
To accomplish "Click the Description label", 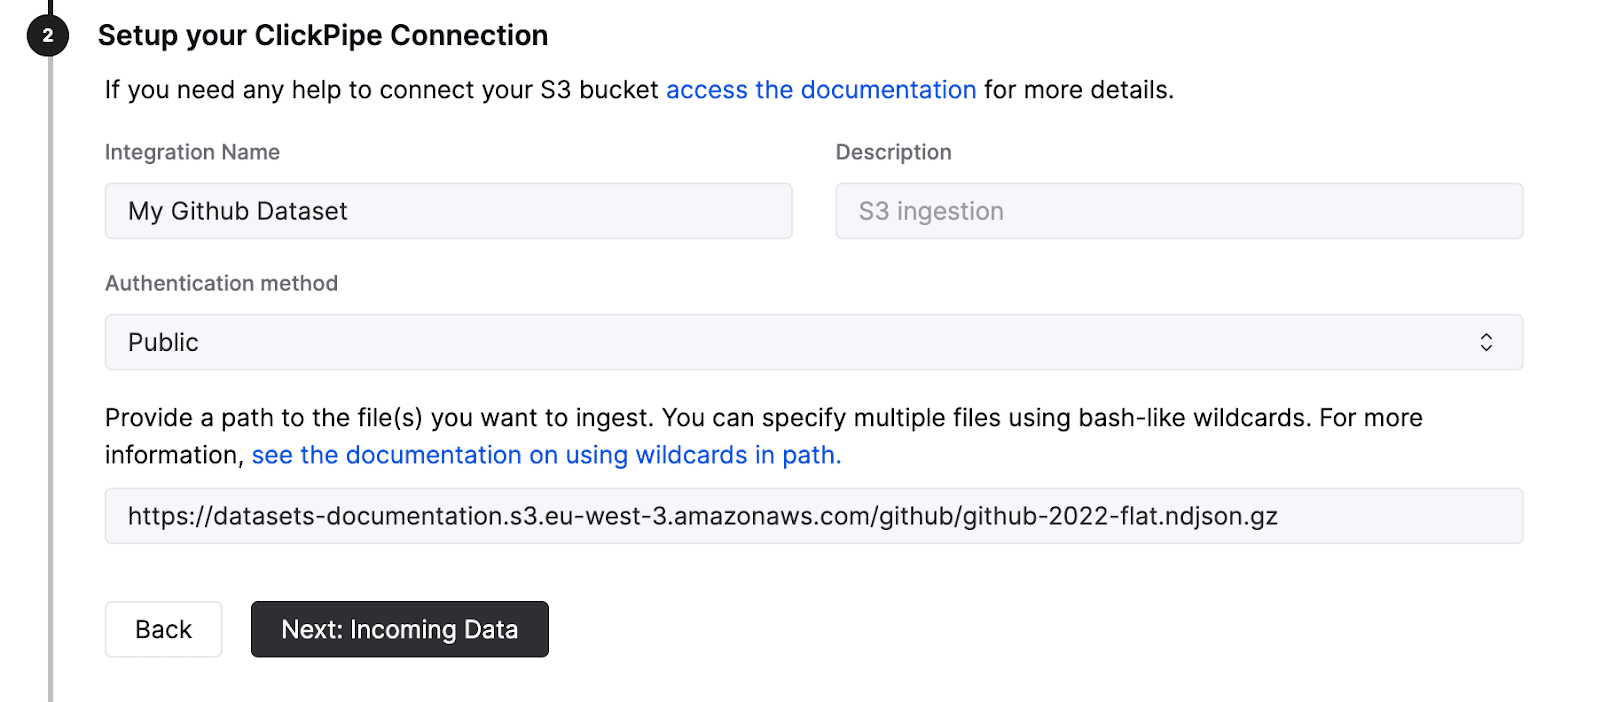I will point(893,152).
